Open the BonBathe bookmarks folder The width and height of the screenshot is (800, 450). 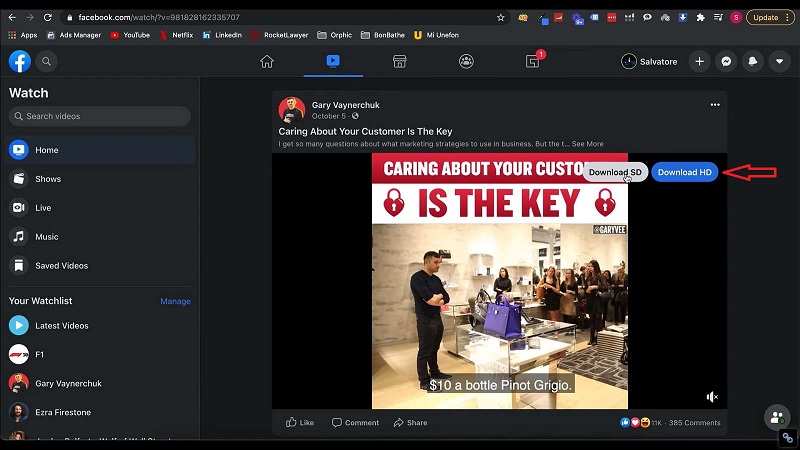coord(383,35)
